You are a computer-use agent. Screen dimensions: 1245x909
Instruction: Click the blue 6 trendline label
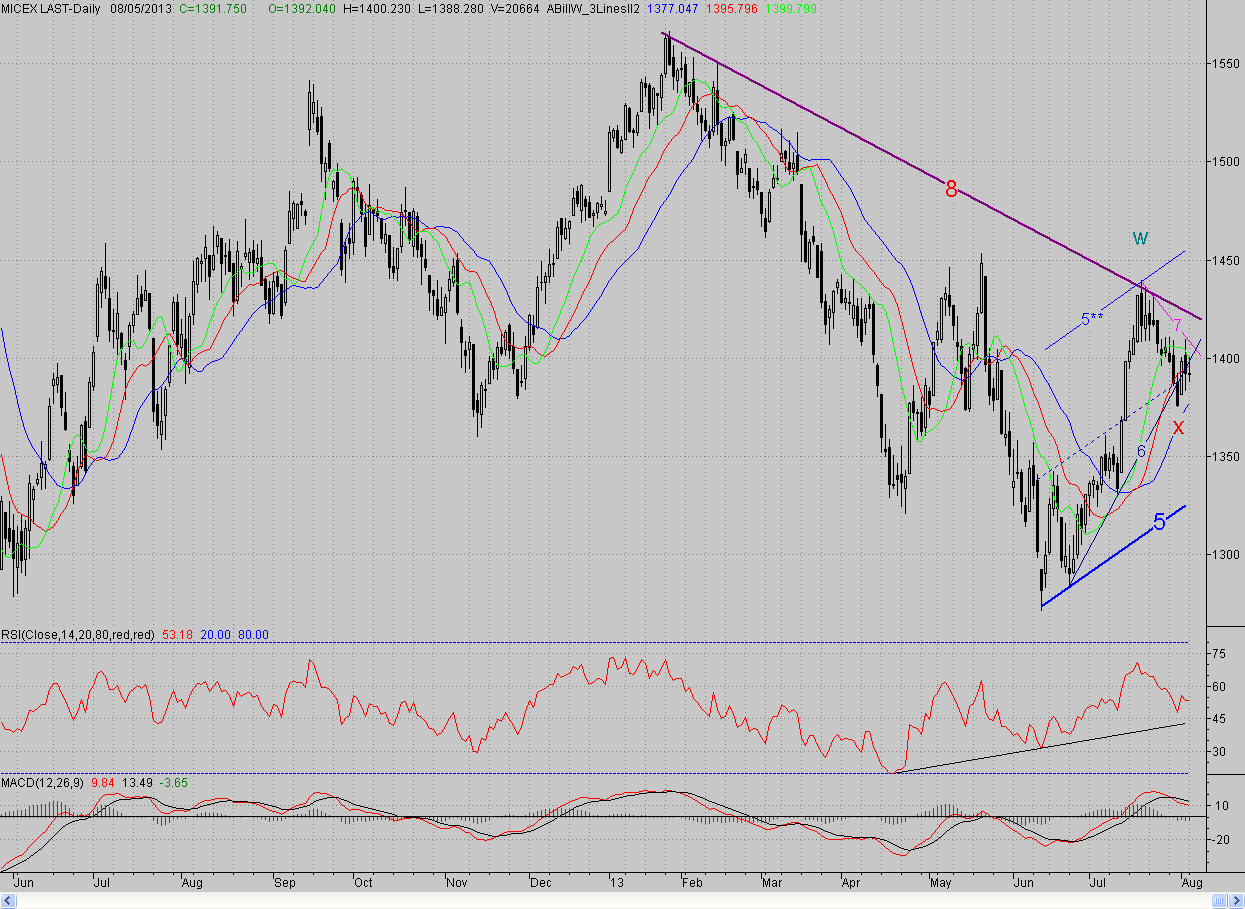tap(1141, 452)
